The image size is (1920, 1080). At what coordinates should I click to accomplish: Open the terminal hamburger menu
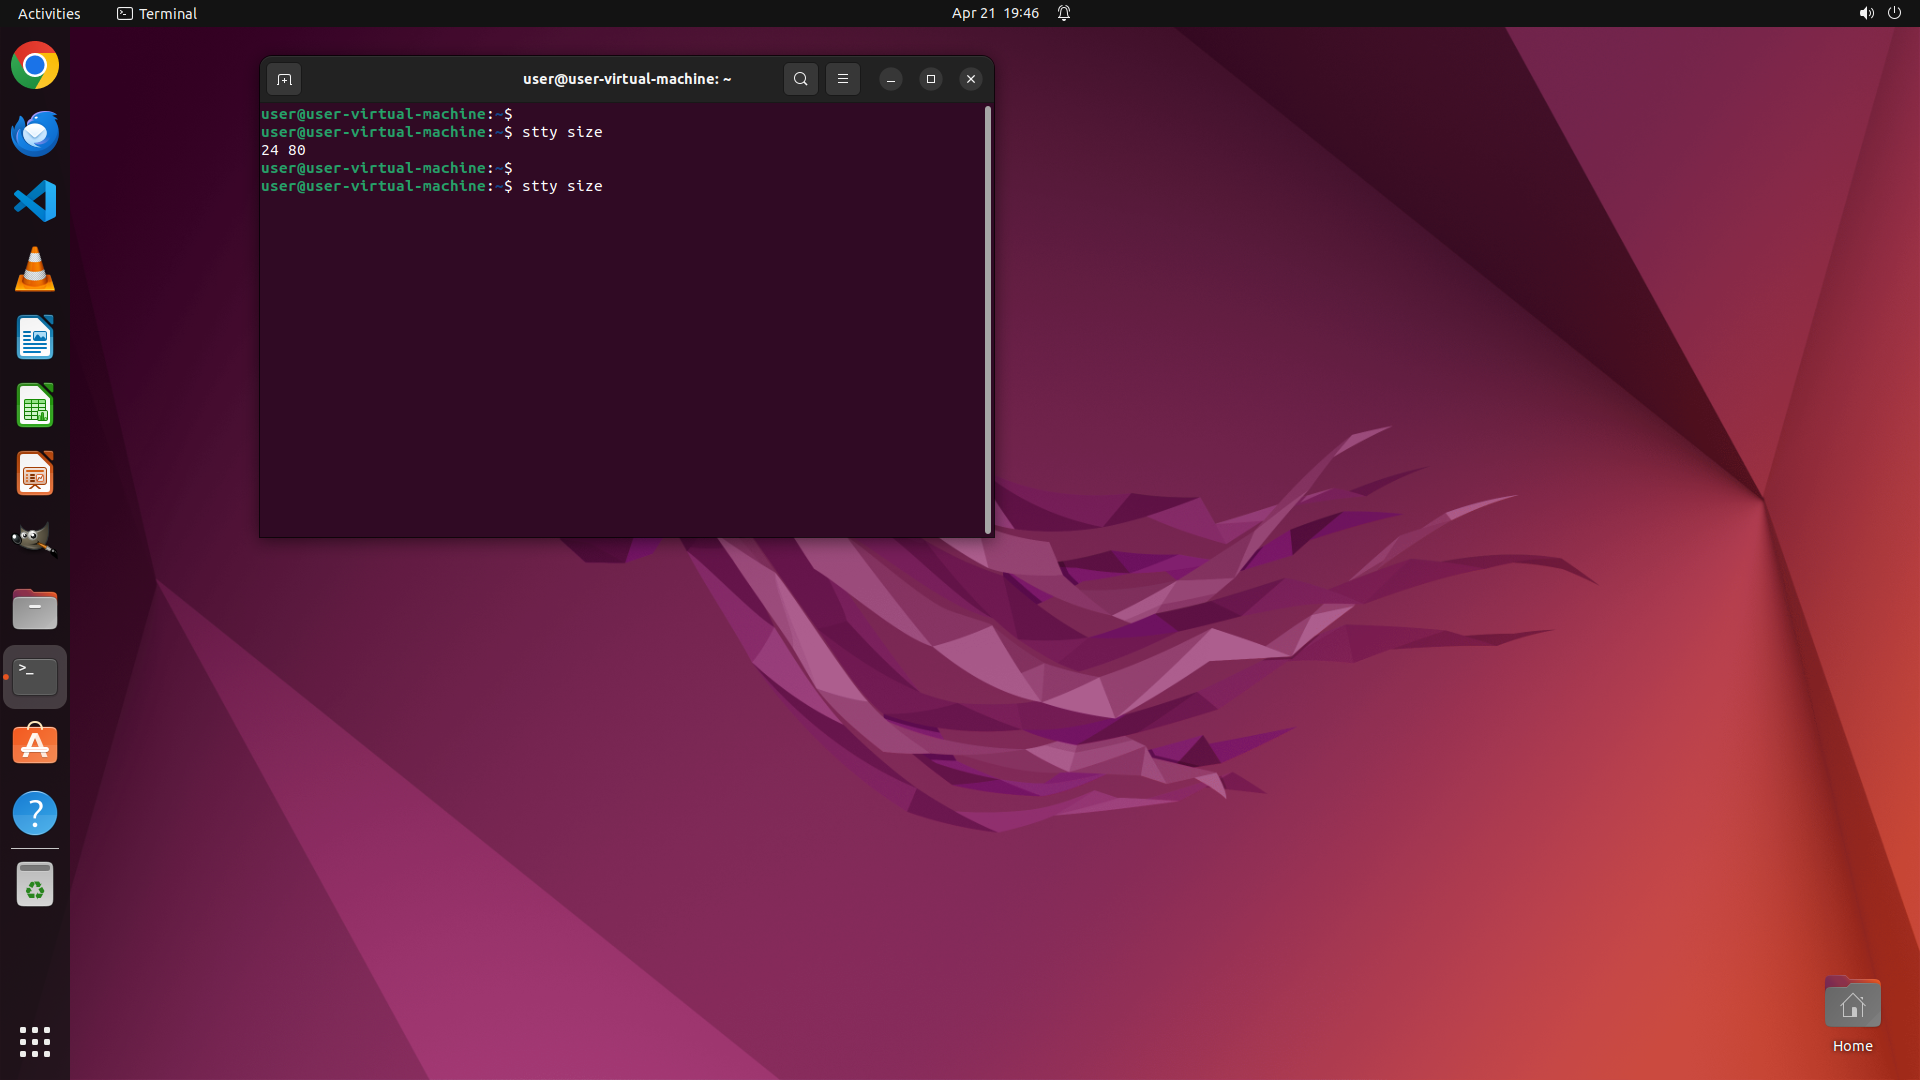843,79
